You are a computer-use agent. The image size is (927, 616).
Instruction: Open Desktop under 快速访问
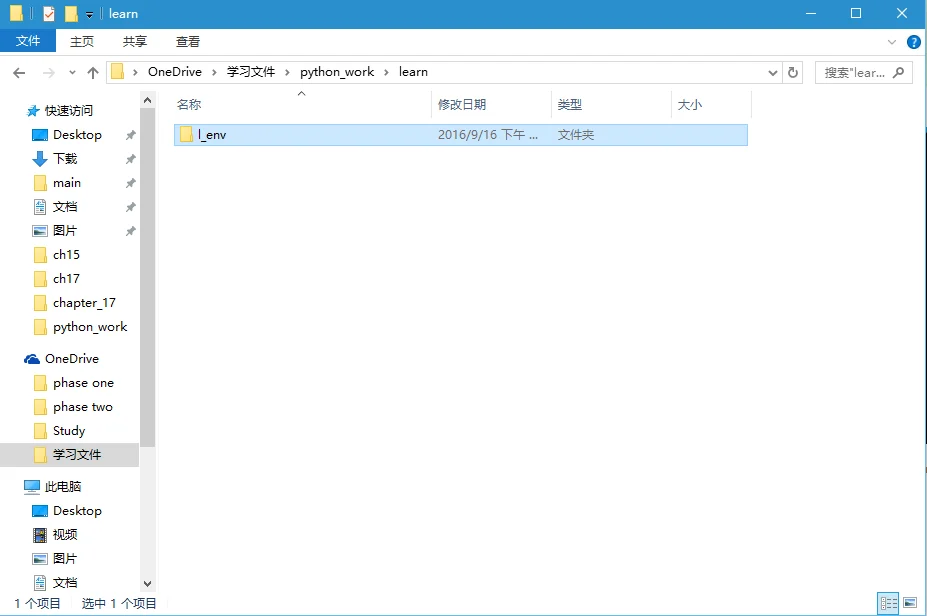77,135
